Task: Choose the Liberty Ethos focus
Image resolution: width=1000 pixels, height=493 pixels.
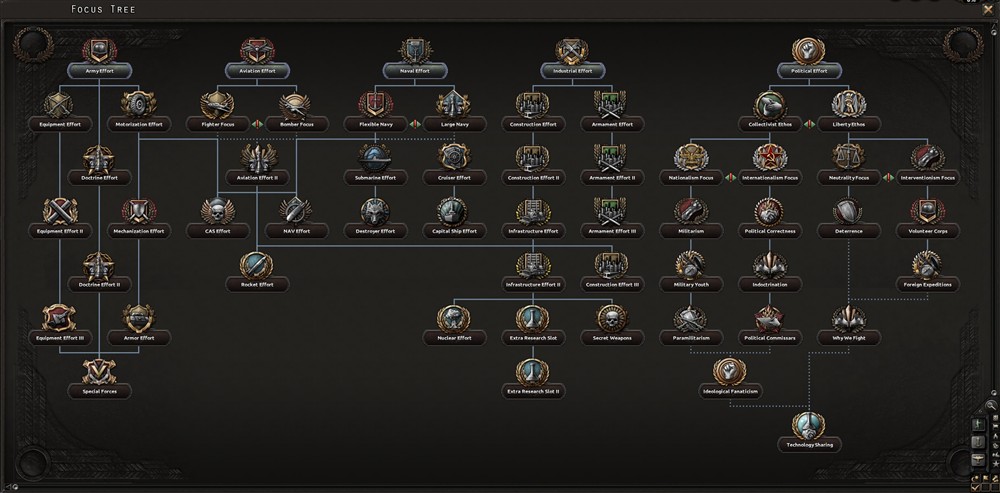Action: click(849, 104)
